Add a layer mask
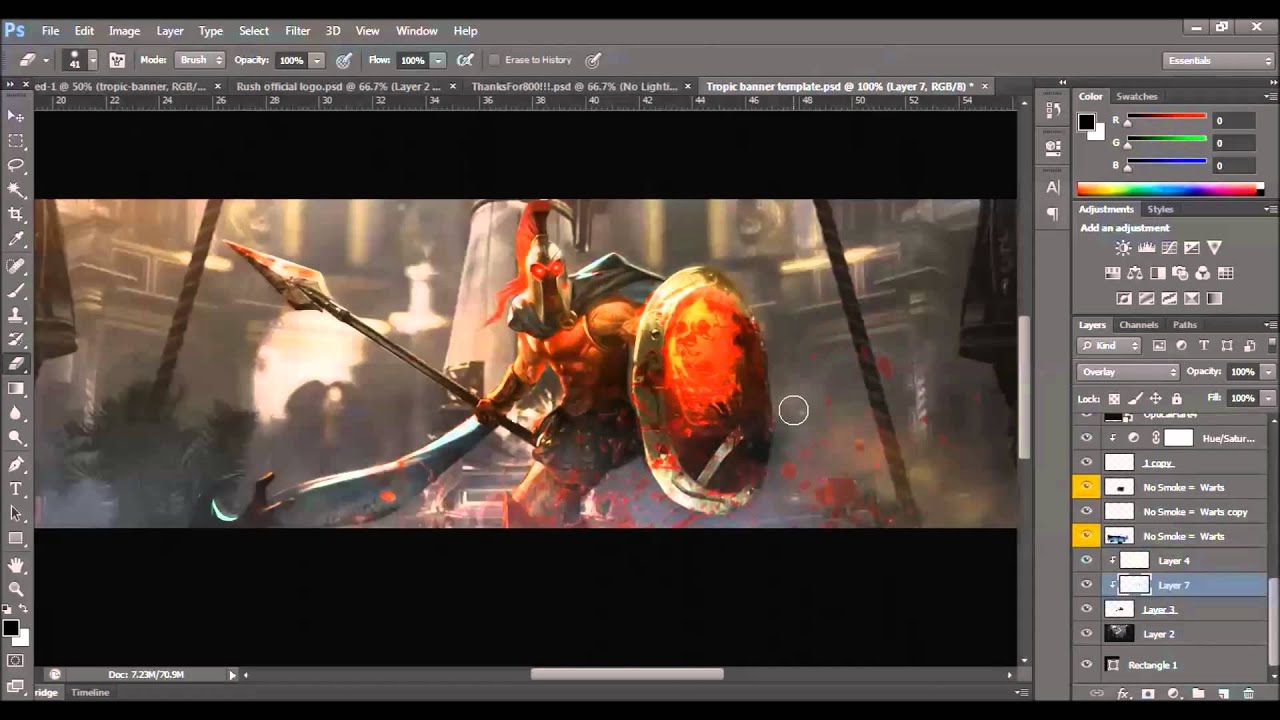Image resolution: width=1280 pixels, height=720 pixels. point(1148,693)
